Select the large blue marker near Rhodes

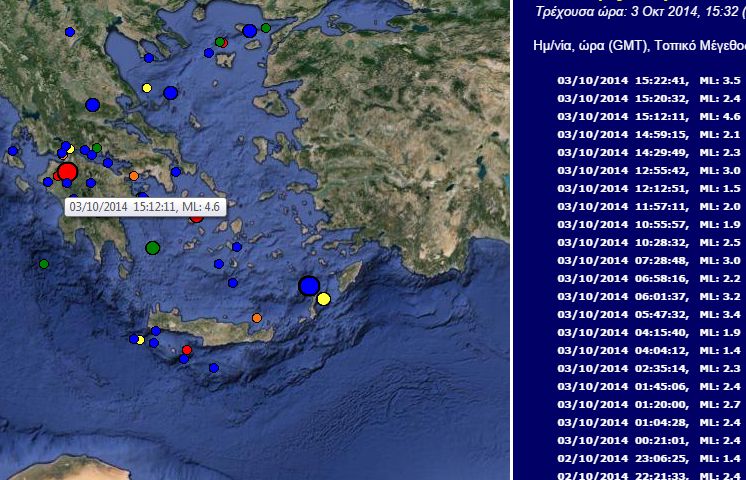click(x=309, y=286)
